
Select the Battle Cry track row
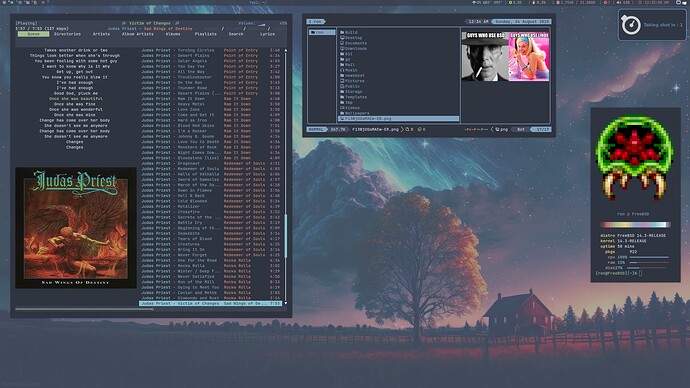[x=211, y=223]
